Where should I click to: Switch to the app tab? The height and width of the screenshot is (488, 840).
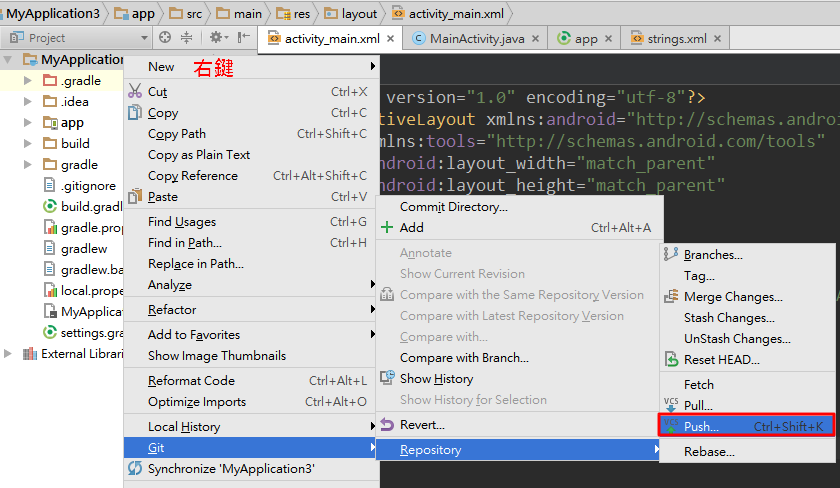click(x=586, y=39)
